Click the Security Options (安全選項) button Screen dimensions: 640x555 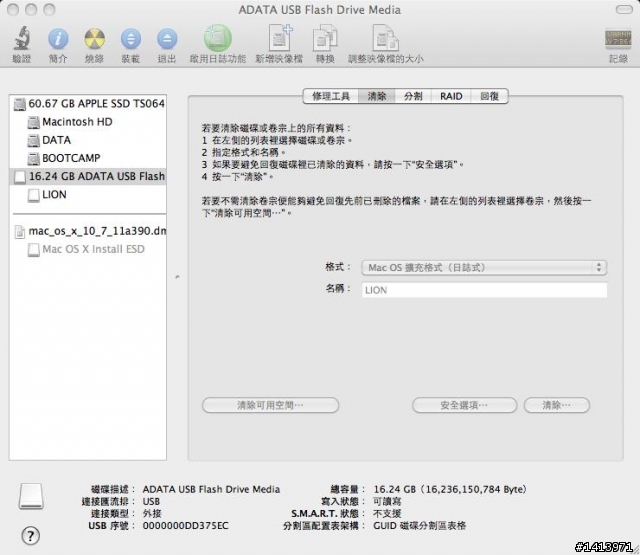tap(464, 405)
